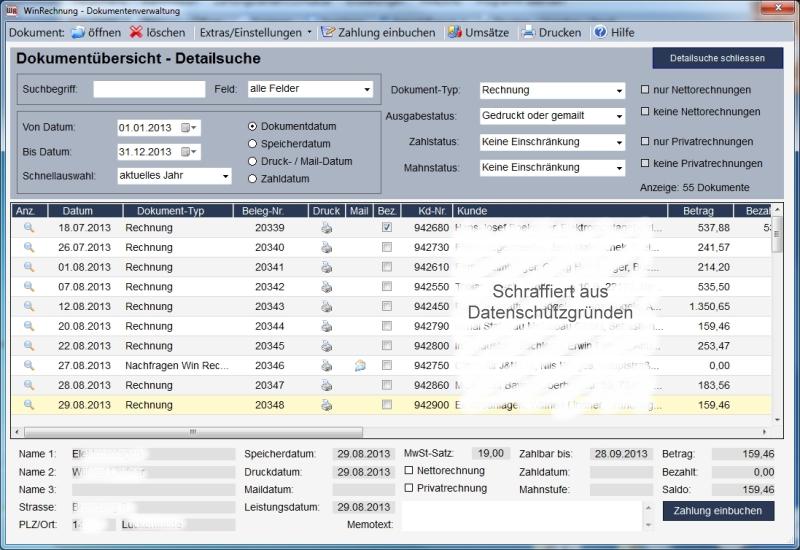Image resolution: width=800 pixels, height=550 pixels.
Task: Click Detailsuche schliessen button
Action: [717, 58]
